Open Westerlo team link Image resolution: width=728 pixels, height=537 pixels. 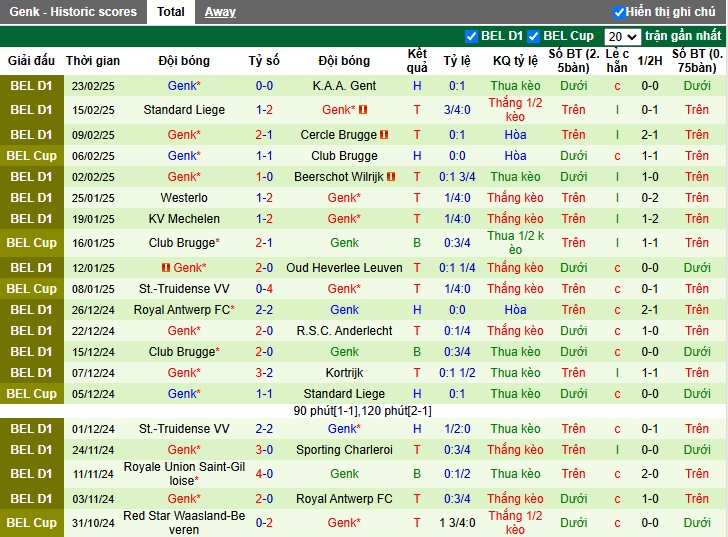click(184, 198)
